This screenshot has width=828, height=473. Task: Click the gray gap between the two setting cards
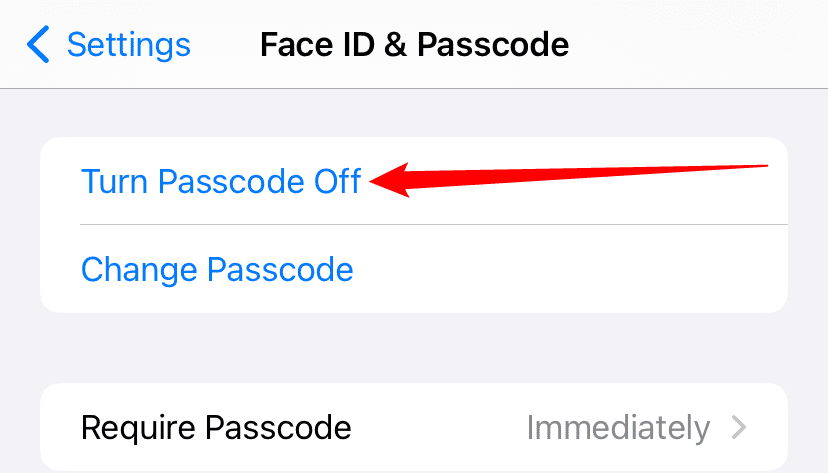pos(414,348)
